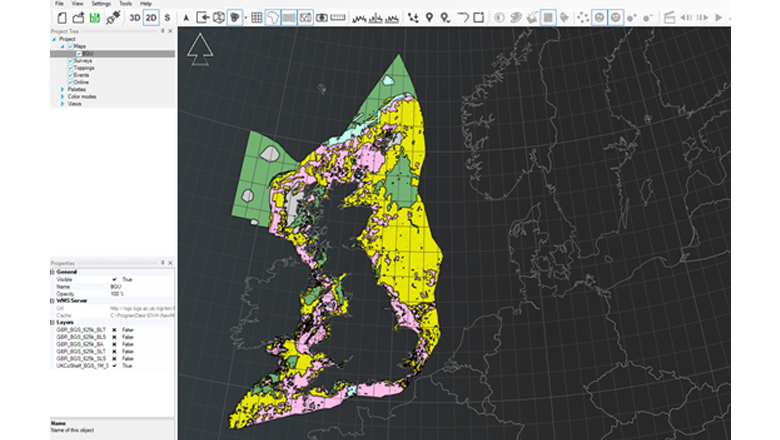Step backward in playback
This screenshot has height=440, width=780.
coord(686,18)
